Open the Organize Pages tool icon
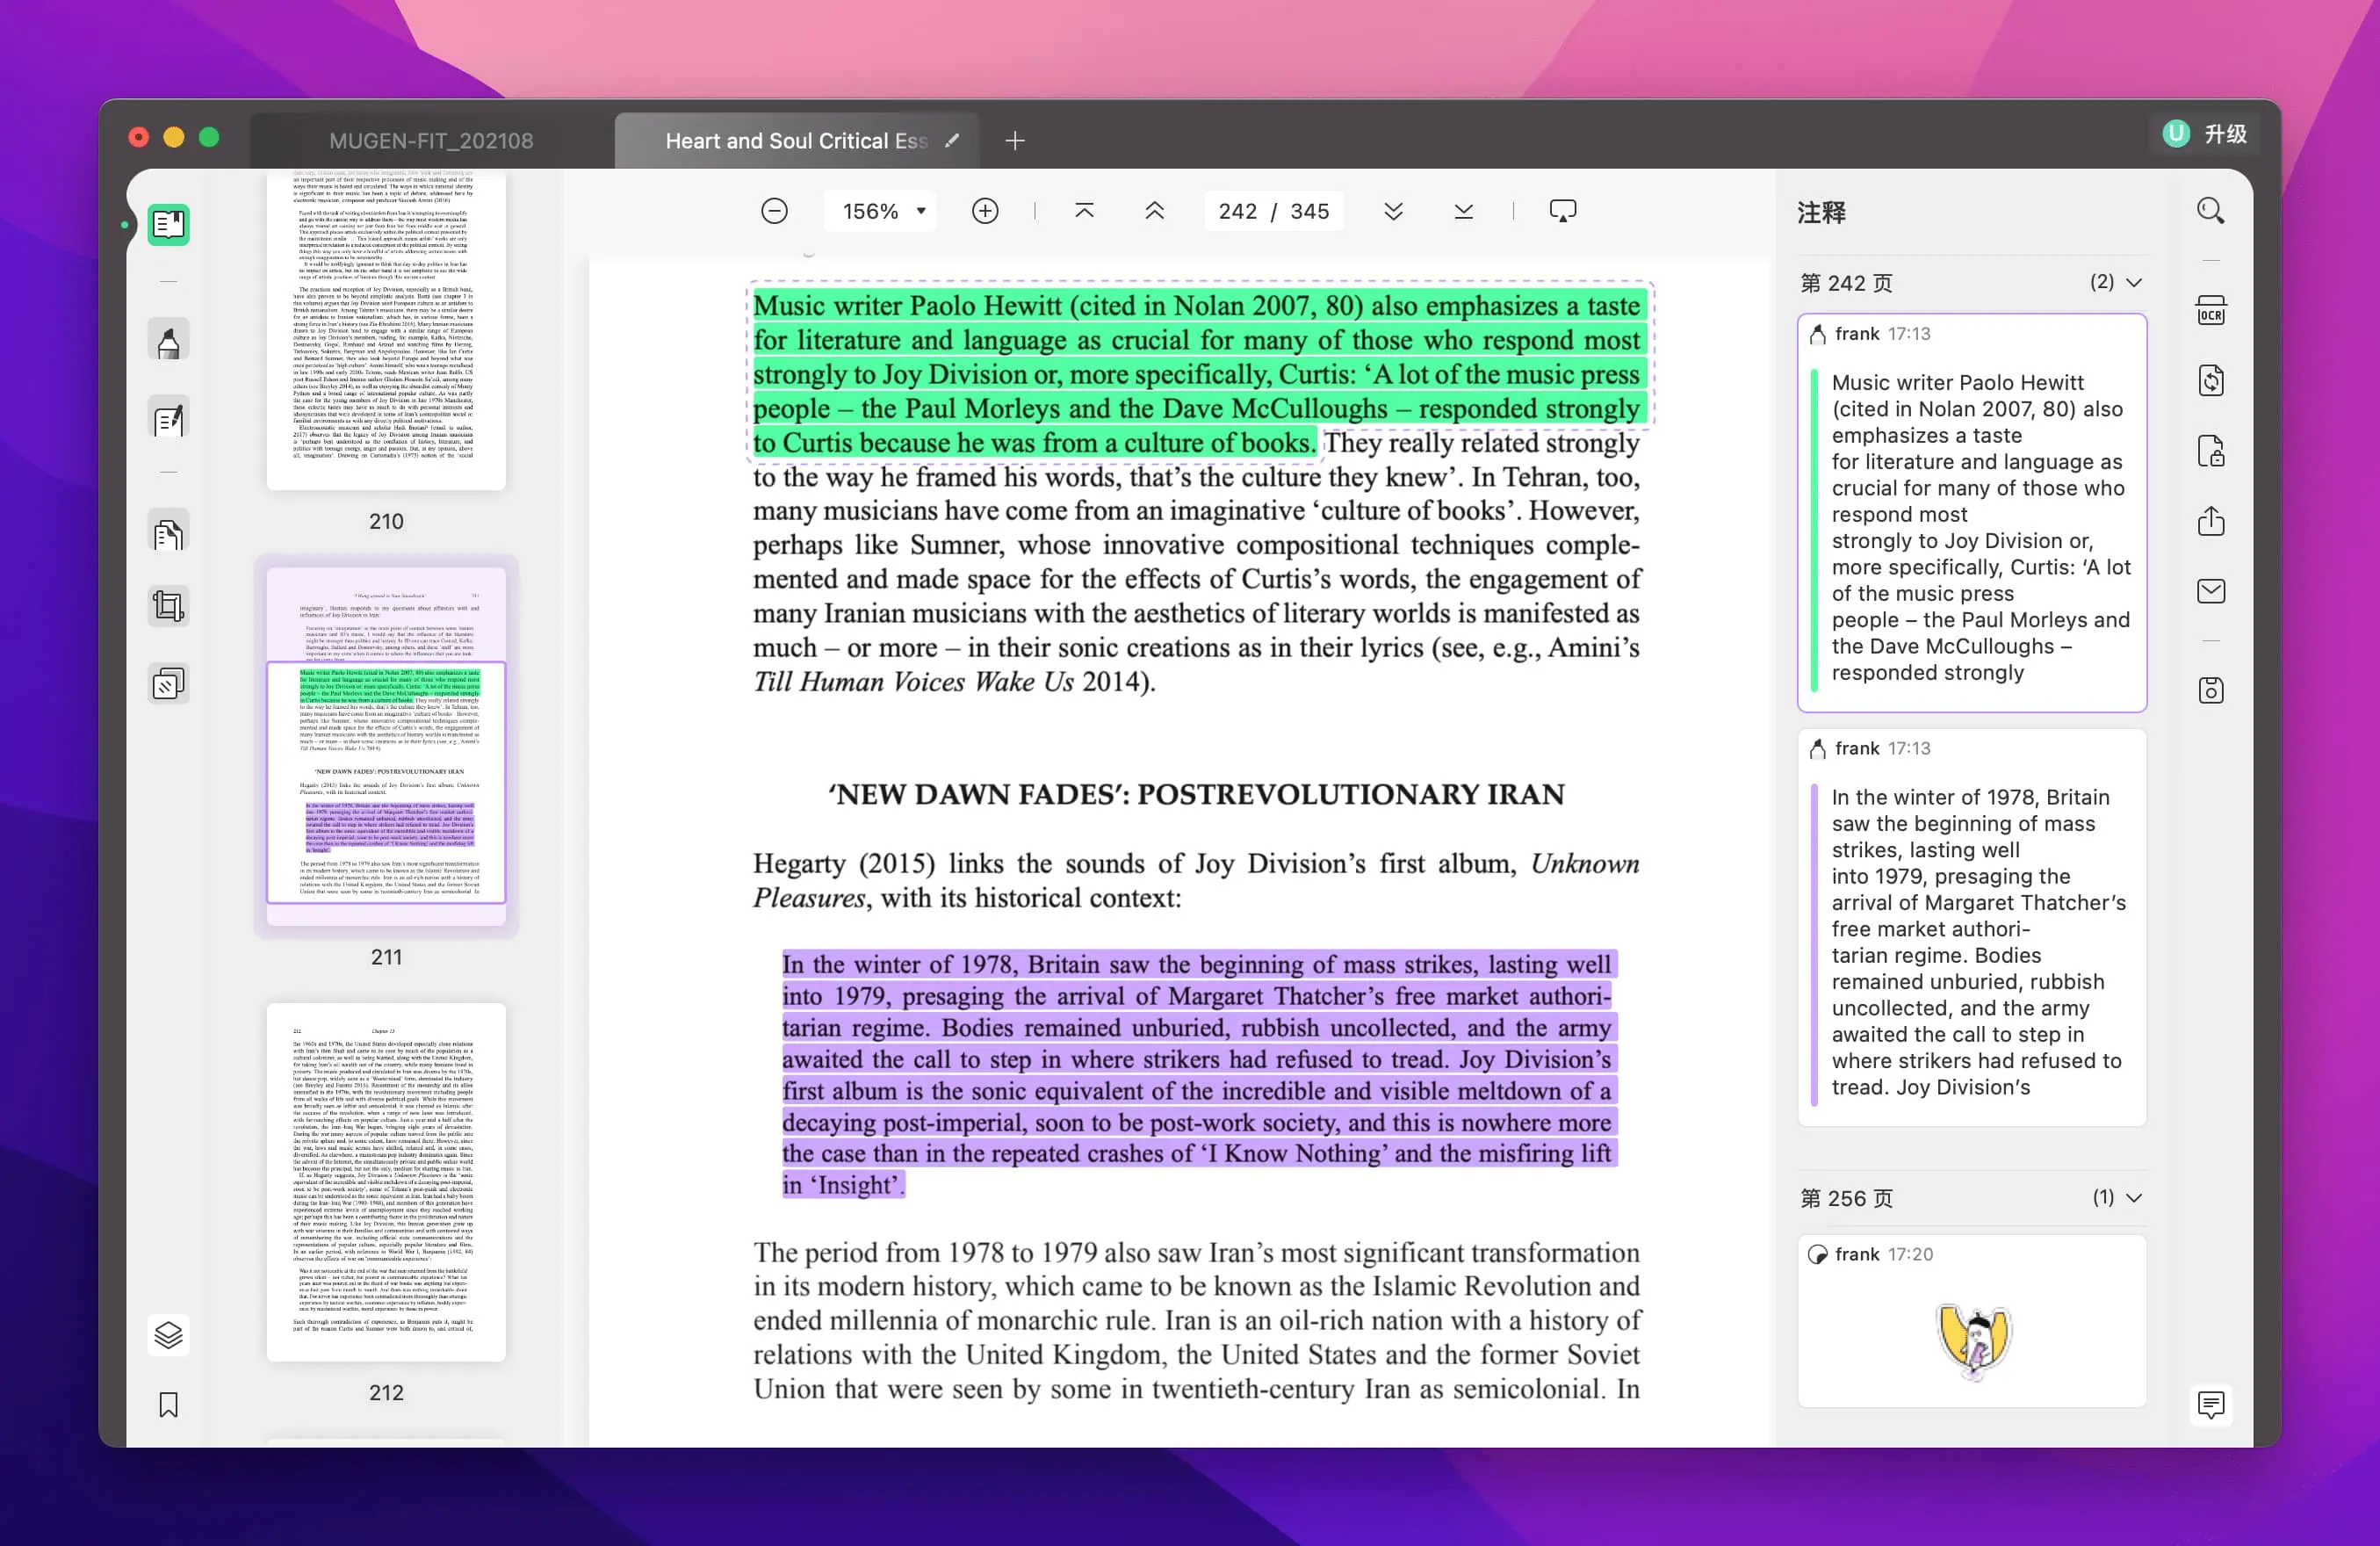Viewport: 2380px width, 1546px height. [x=168, y=533]
